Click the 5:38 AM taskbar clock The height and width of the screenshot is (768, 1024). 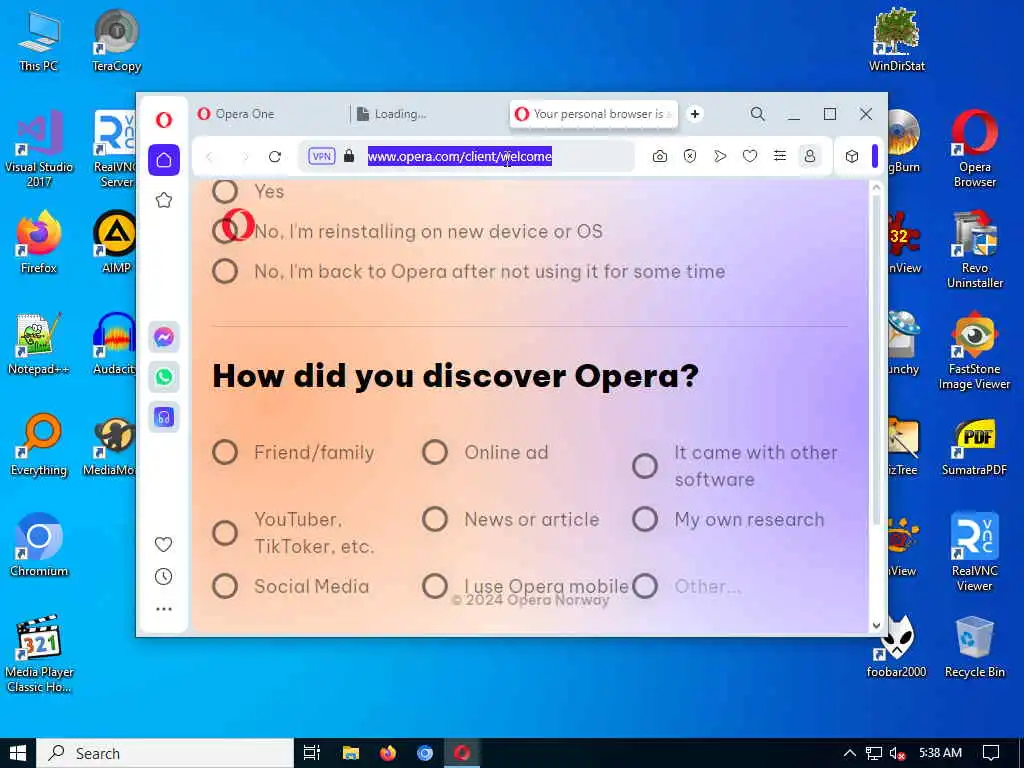click(x=940, y=753)
